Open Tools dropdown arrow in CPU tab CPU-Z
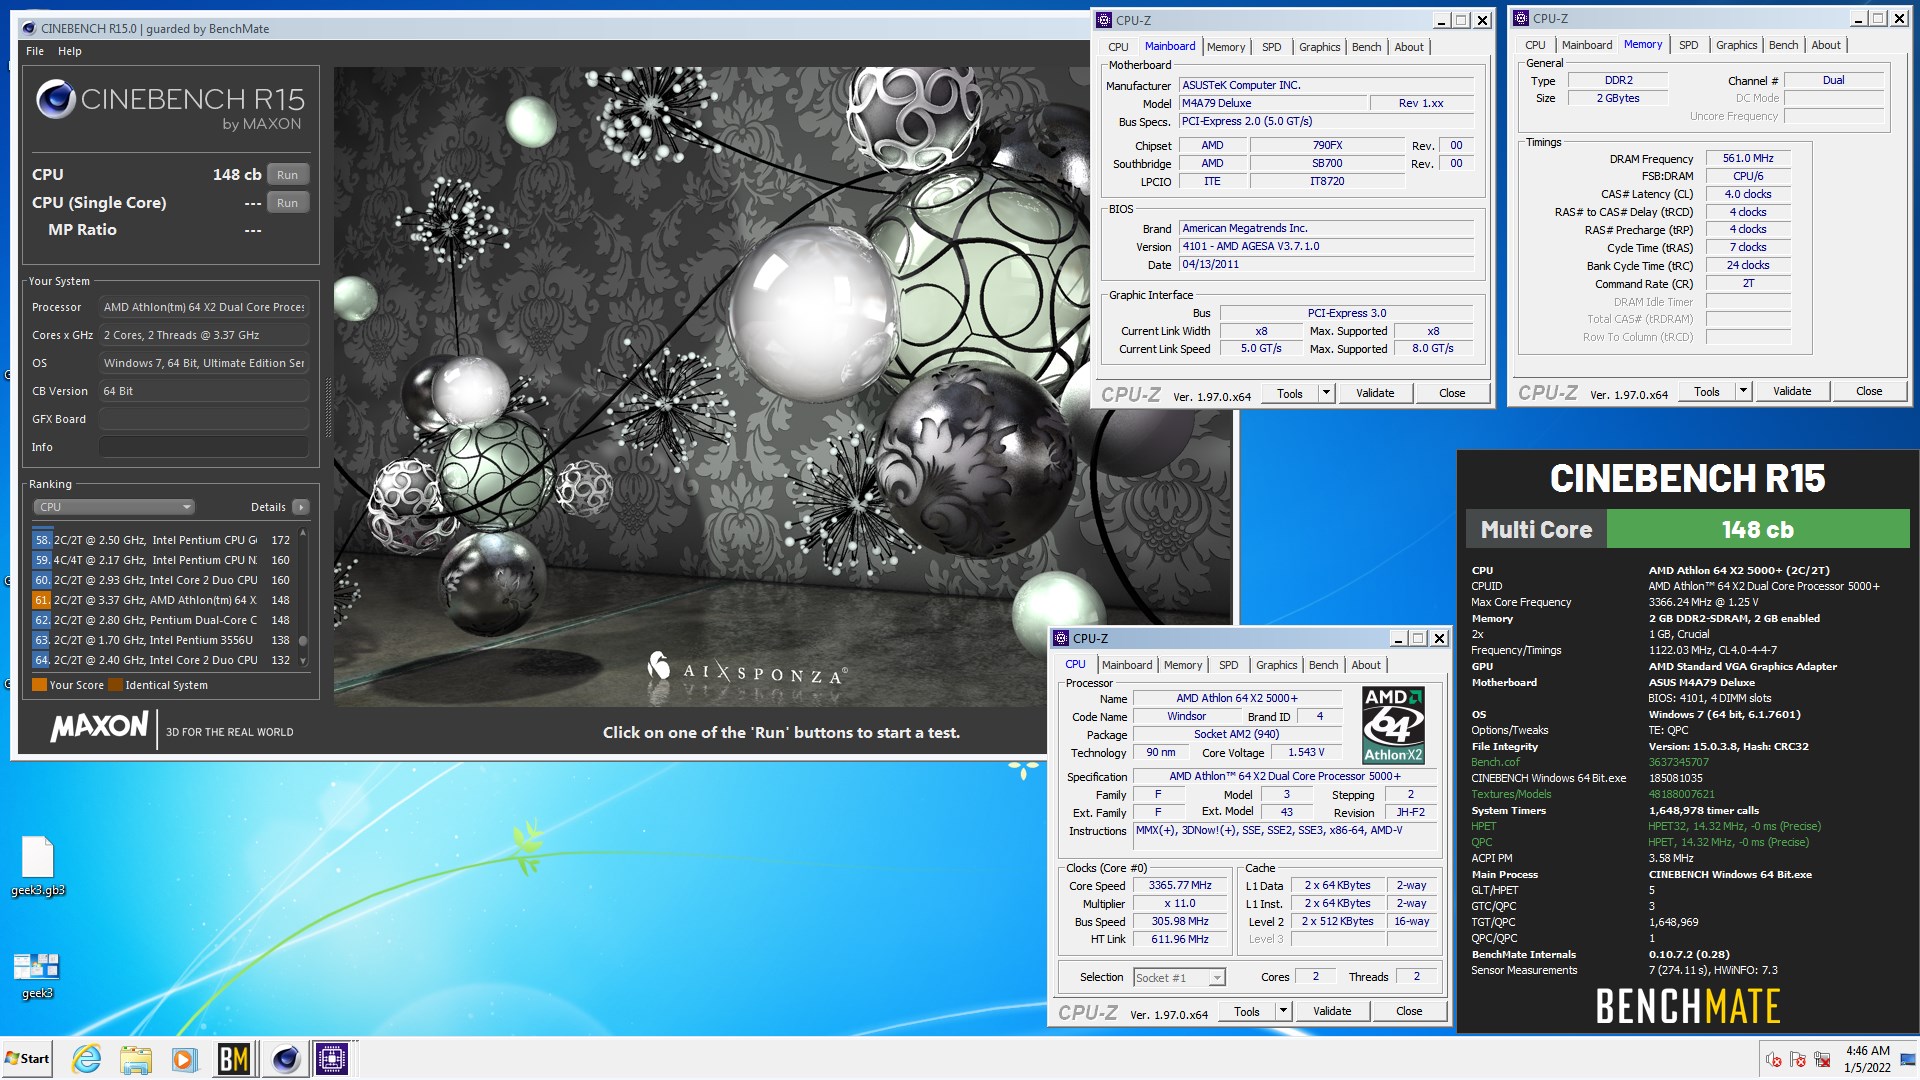 [x=1283, y=1011]
